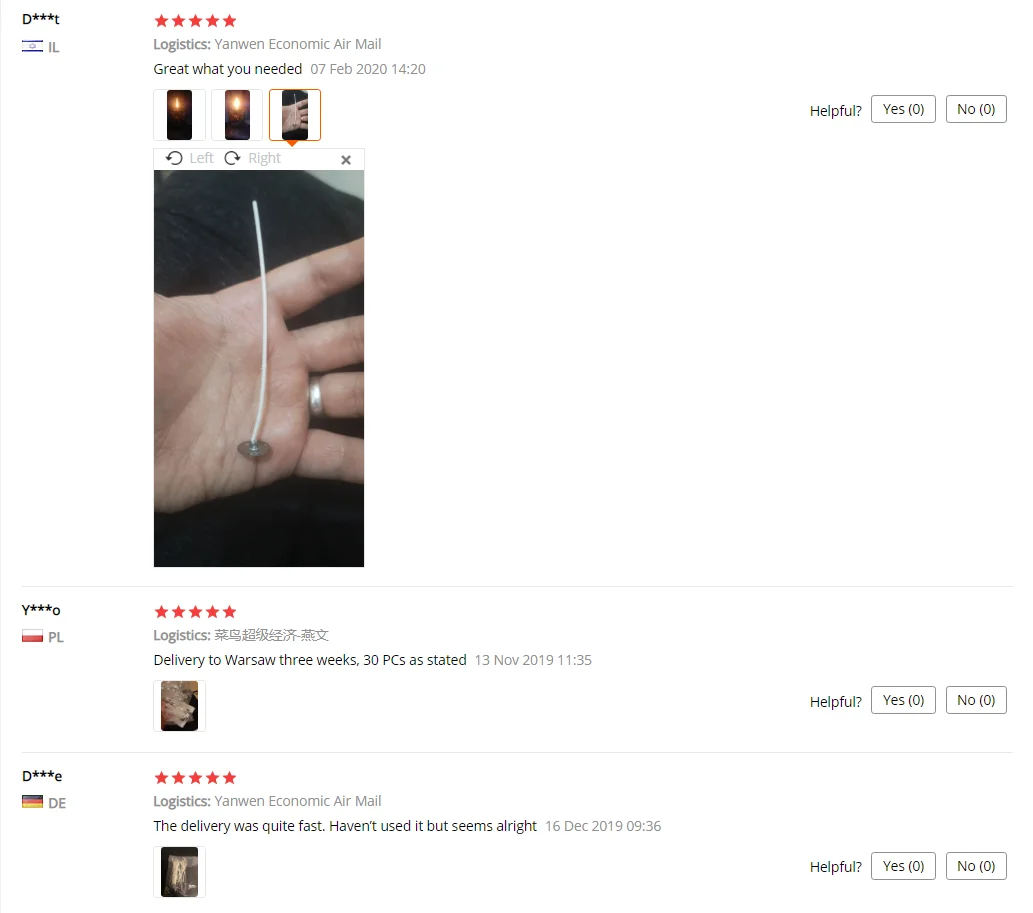Viewport: 1033px width, 913px height.
Task: Rotate the review photo right
Action: [x=252, y=158]
